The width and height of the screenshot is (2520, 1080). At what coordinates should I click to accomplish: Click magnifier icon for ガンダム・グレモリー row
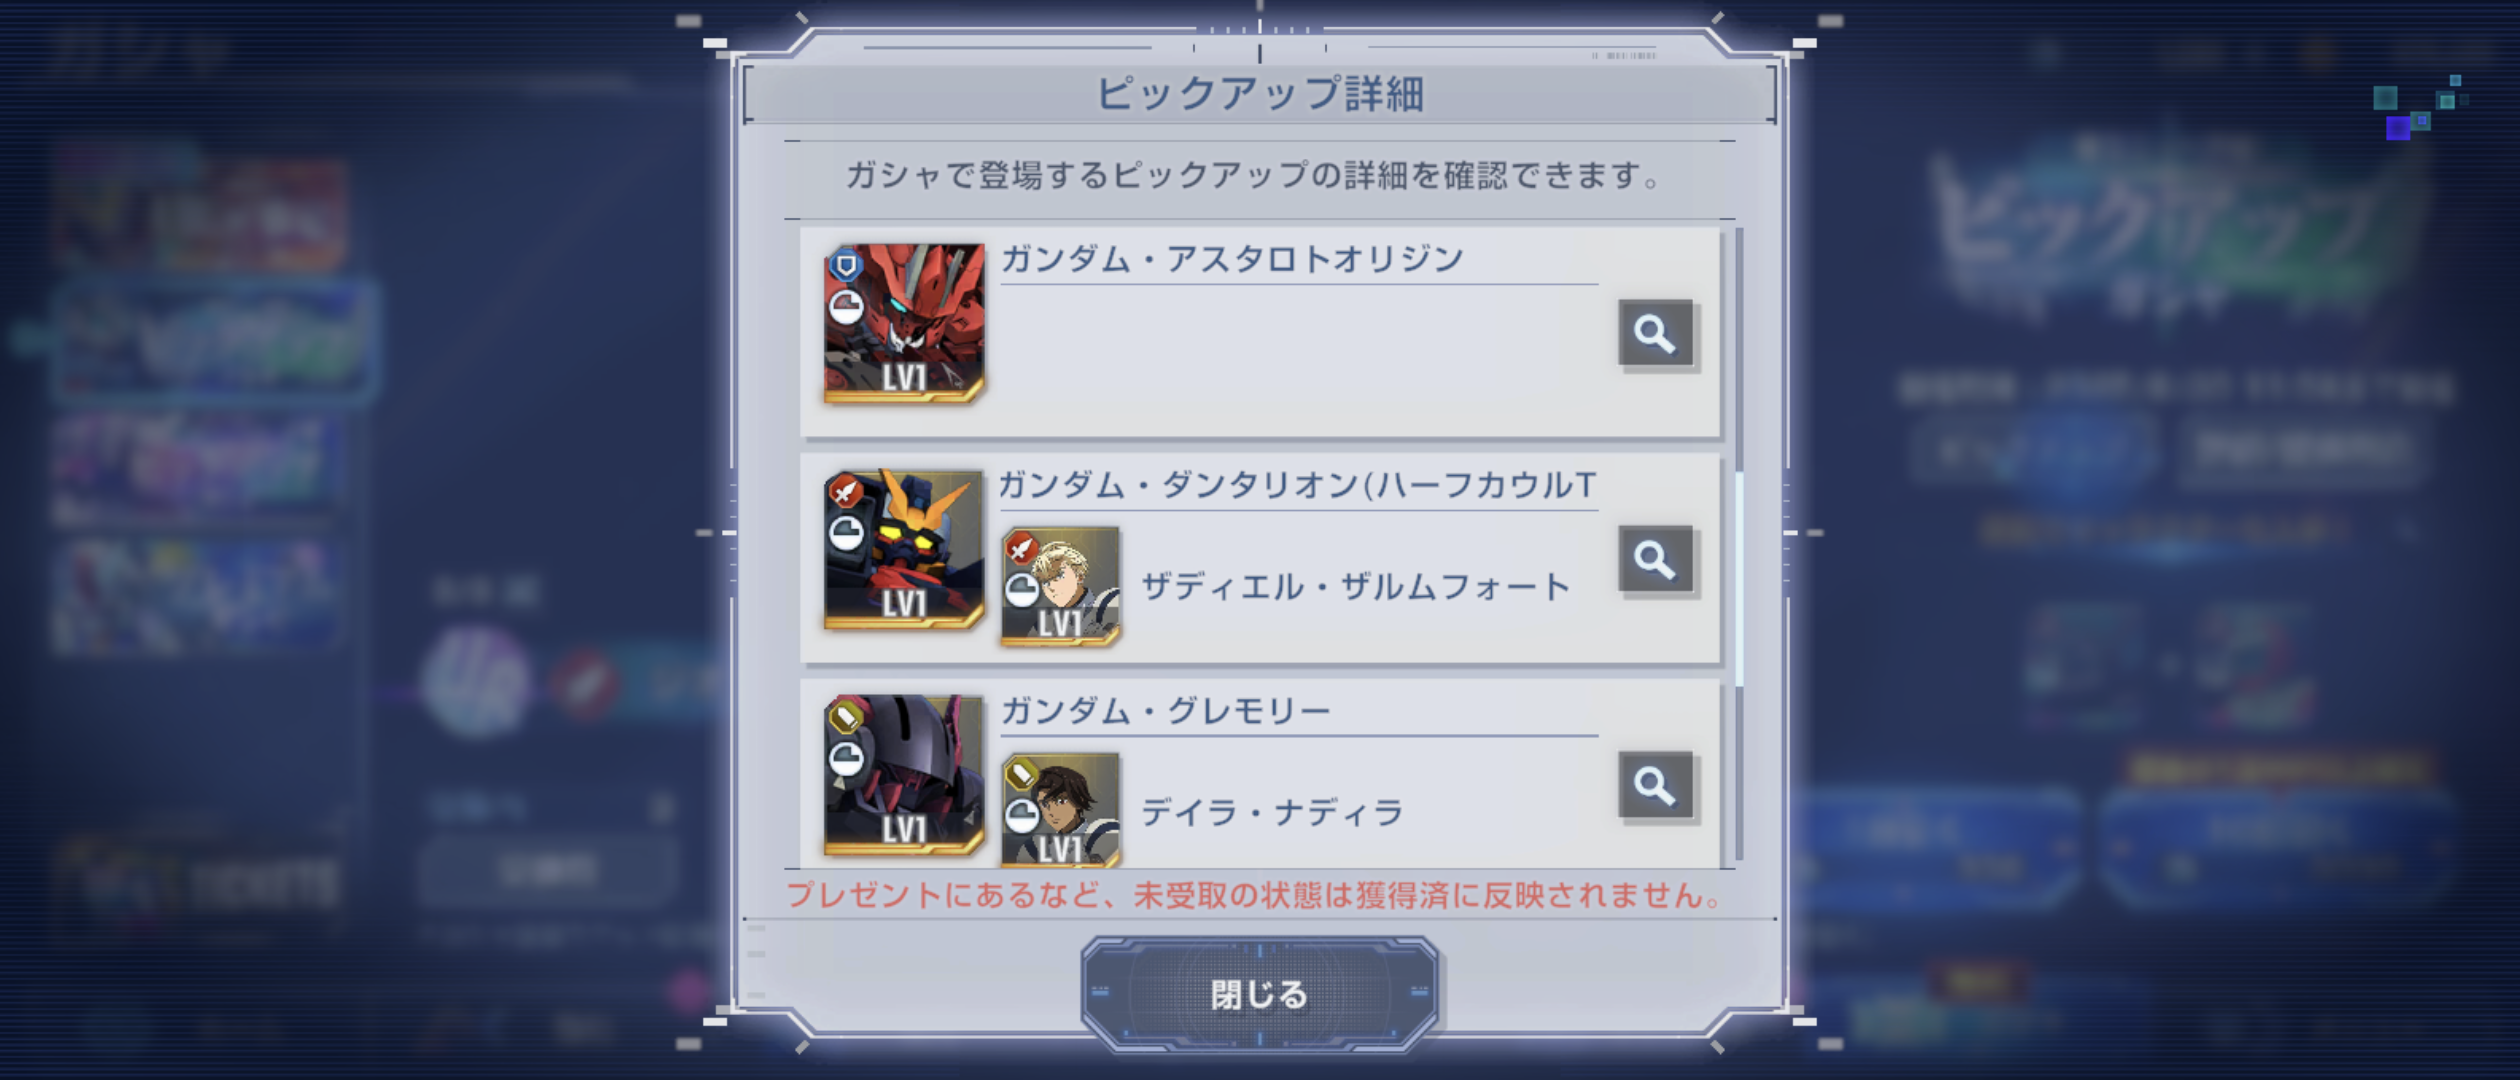pos(1655,785)
